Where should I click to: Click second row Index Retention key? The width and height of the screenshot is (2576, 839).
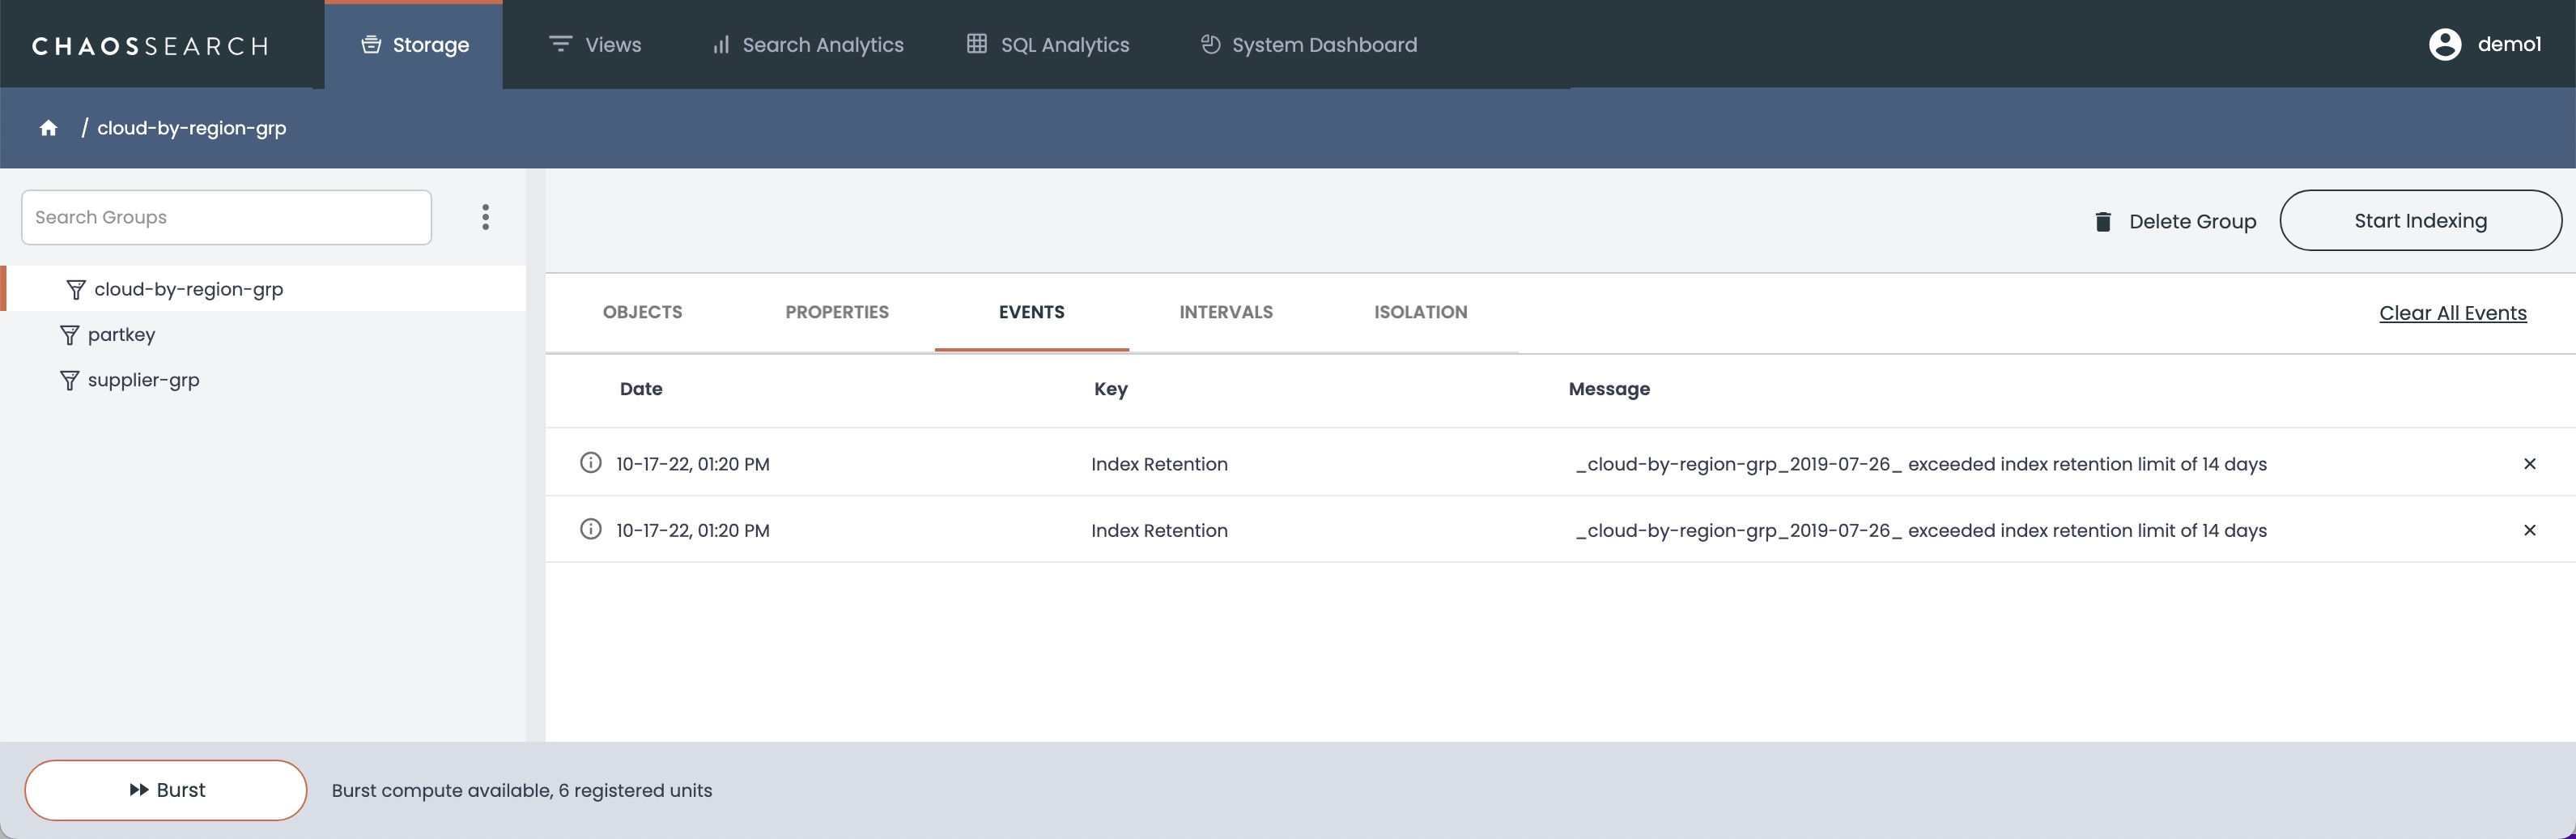(x=1159, y=530)
